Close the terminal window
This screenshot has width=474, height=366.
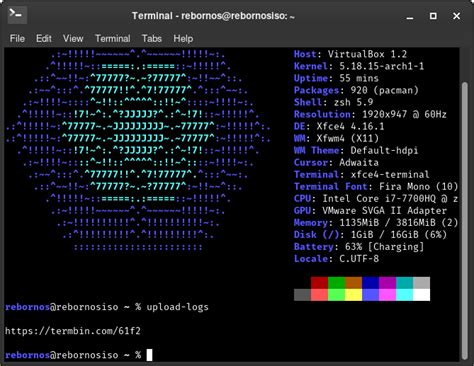[x=456, y=16]
